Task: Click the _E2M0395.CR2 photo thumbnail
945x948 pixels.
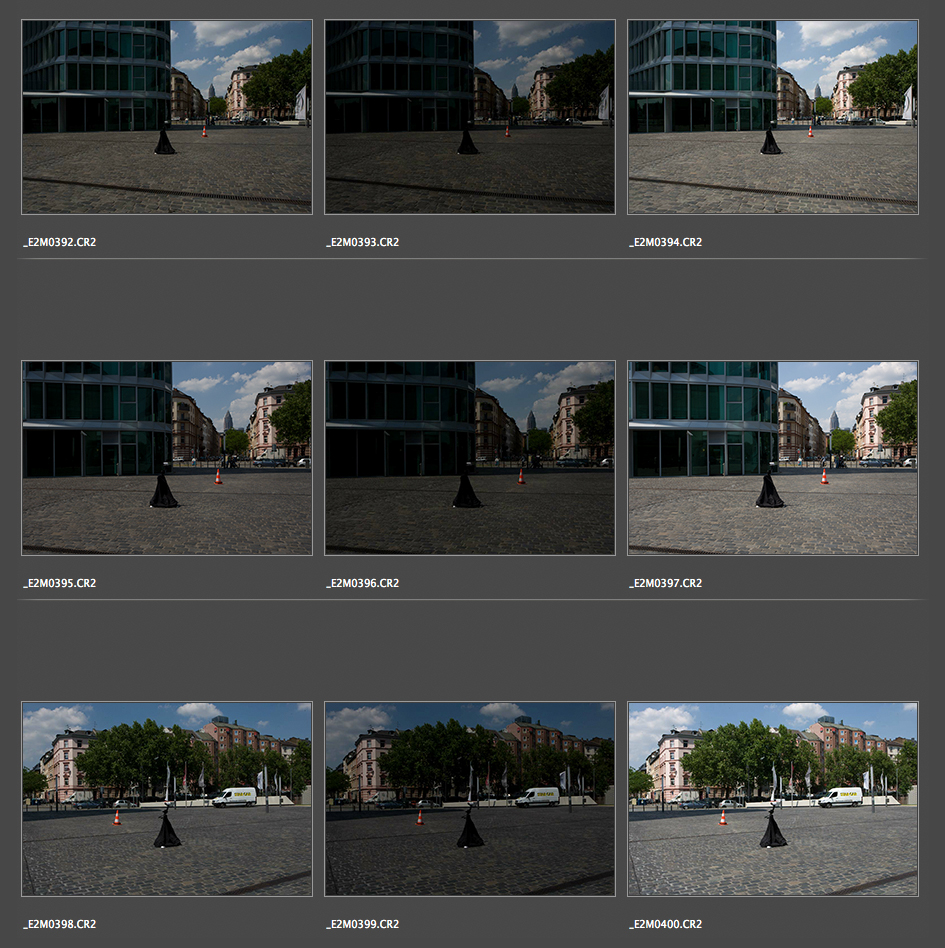Action: [166, 458]
